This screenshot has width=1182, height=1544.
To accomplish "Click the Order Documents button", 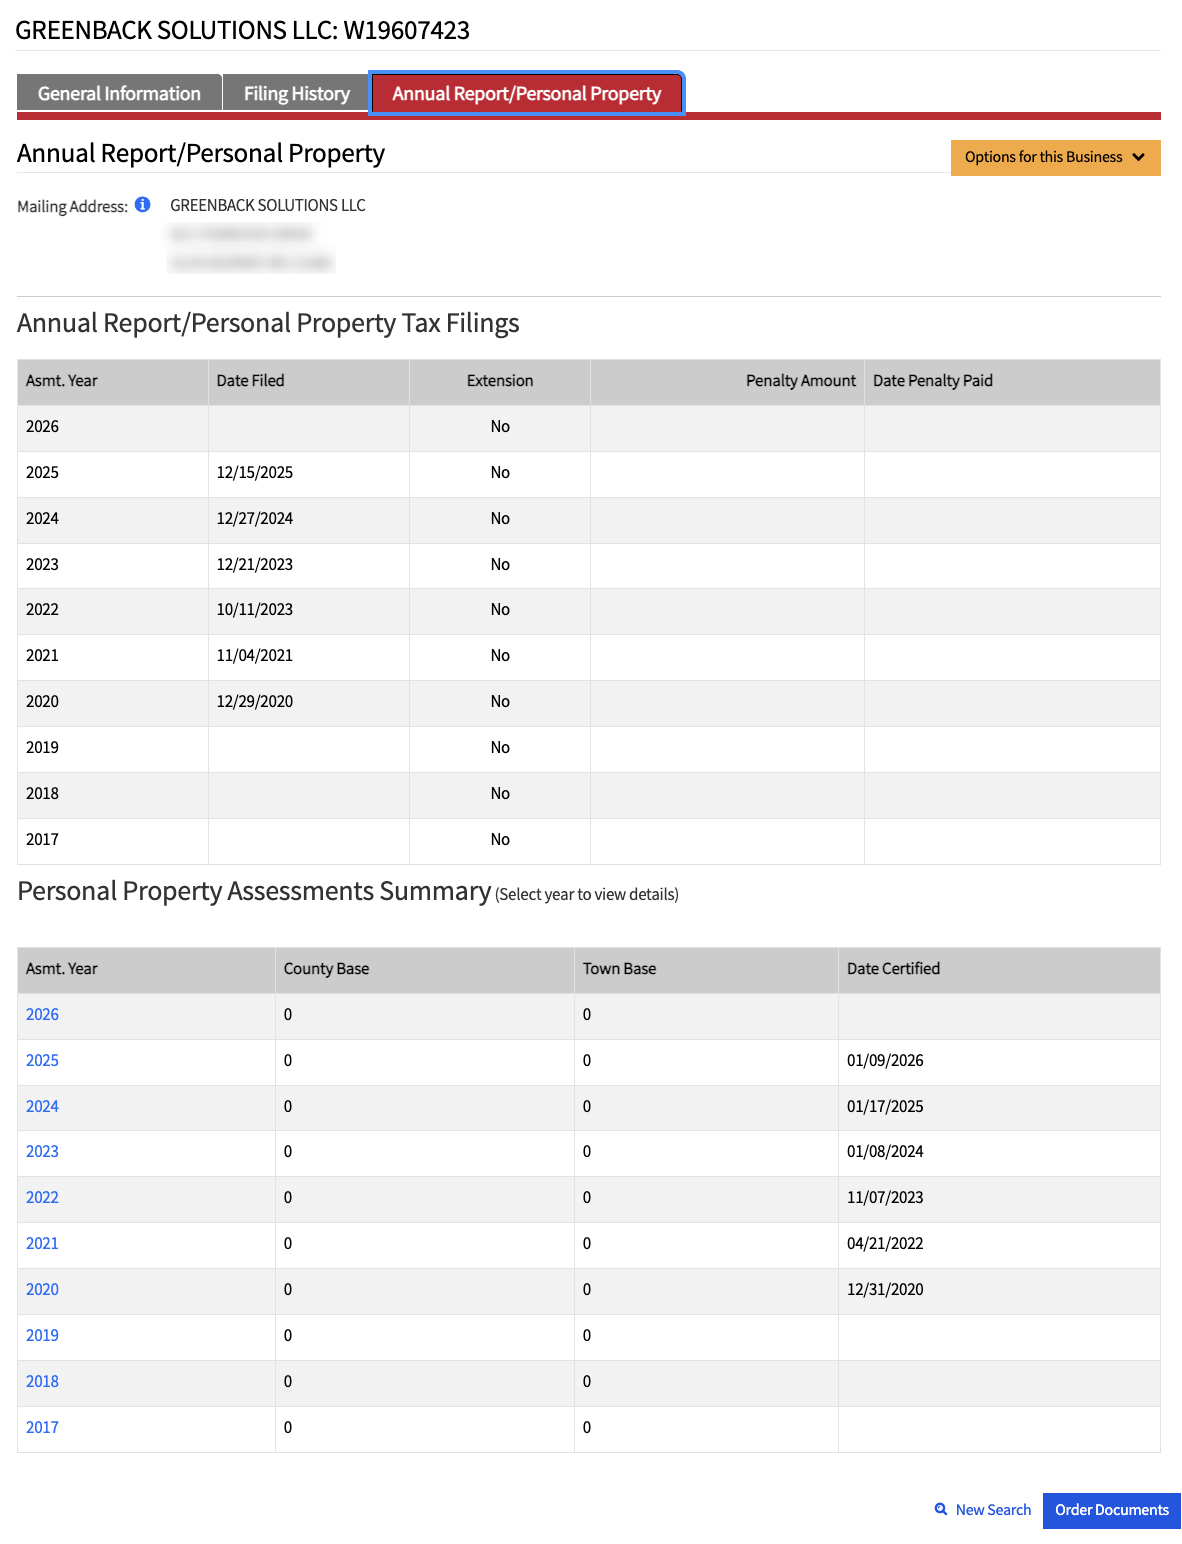I will 1111,1510.
